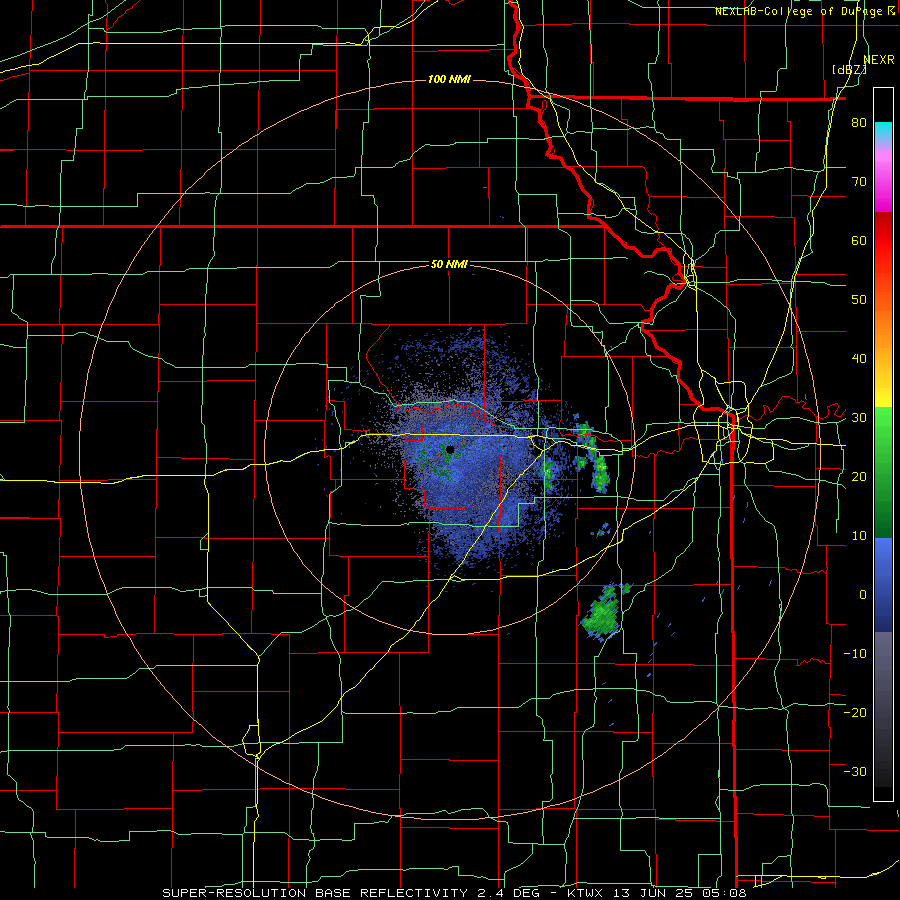Click the Super-Resolution Base Reflectivity caption

click(454, 893)
